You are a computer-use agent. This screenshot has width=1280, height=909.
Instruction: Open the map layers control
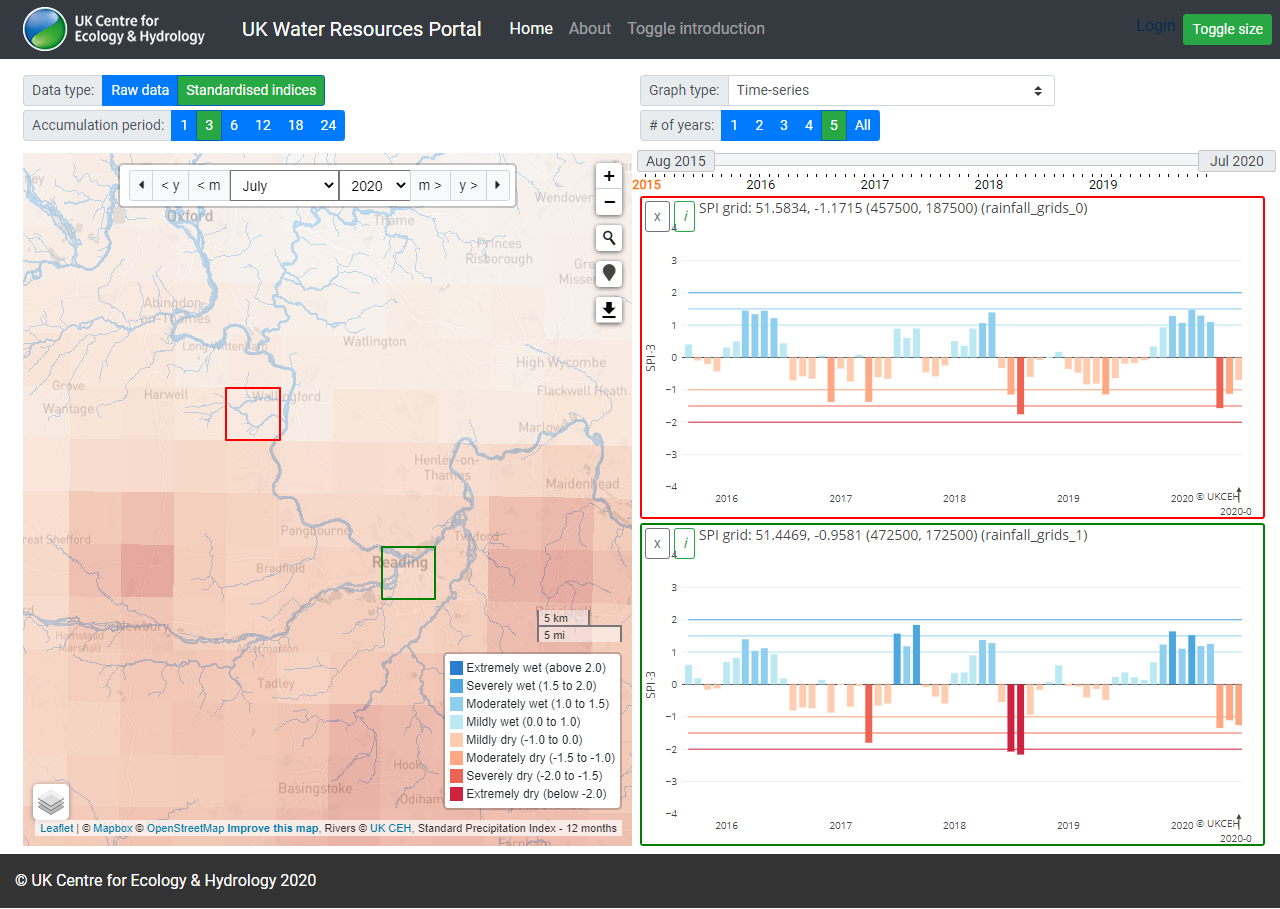coord(51,802)
